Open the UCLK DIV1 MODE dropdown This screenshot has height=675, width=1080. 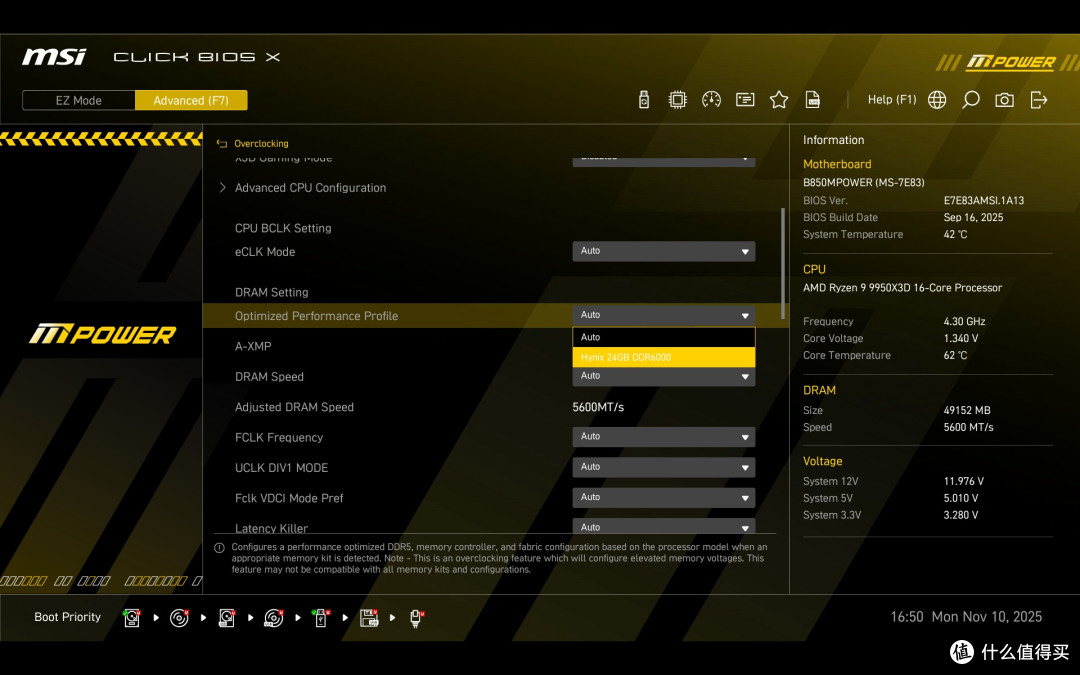[x=663, y=467]
